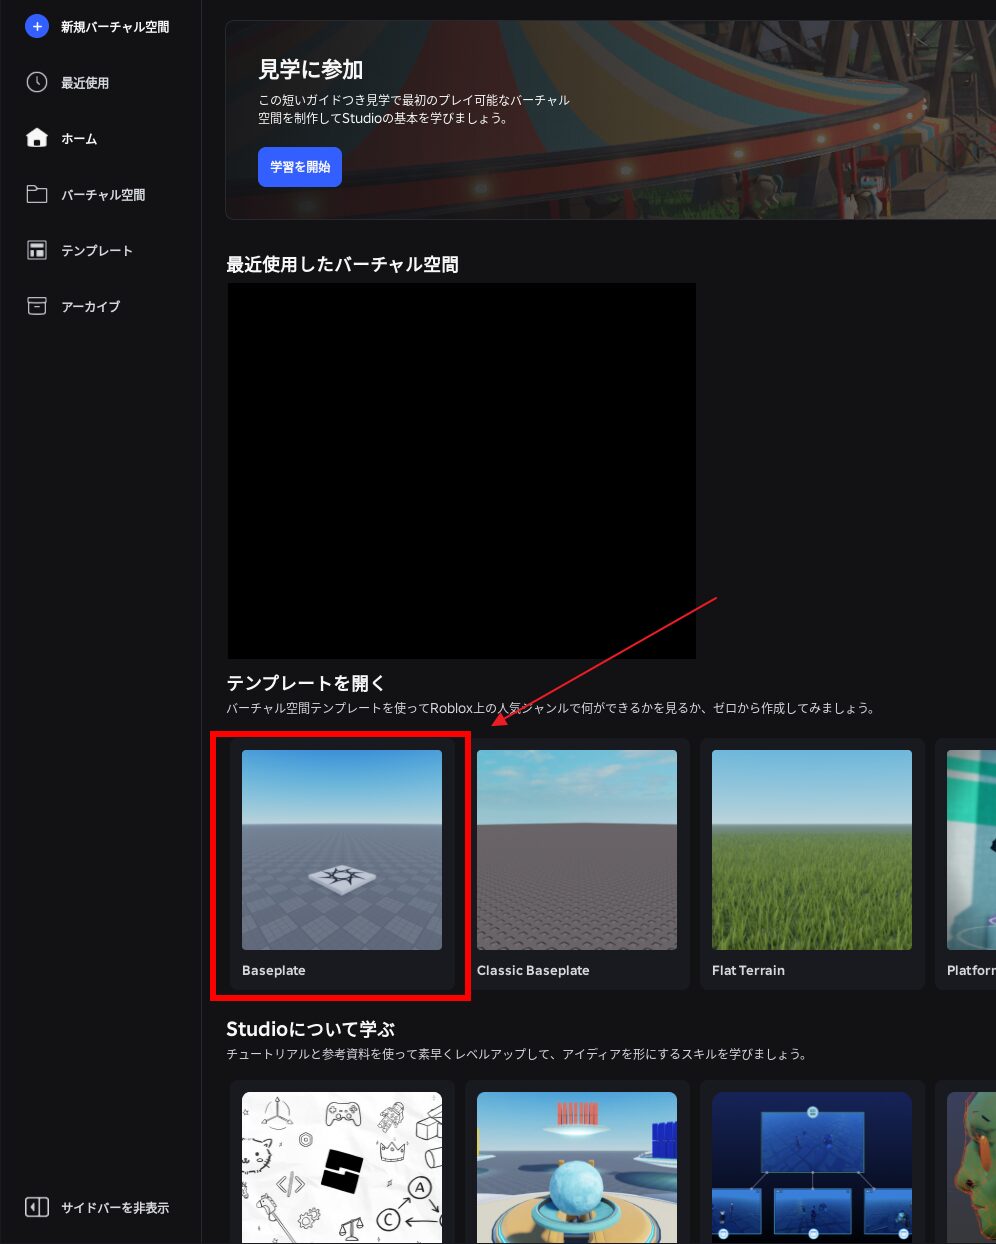Click the clock icon for recently used
Image resolution: width=996 pixels, height=1244 pixels.
click(37, 82)
